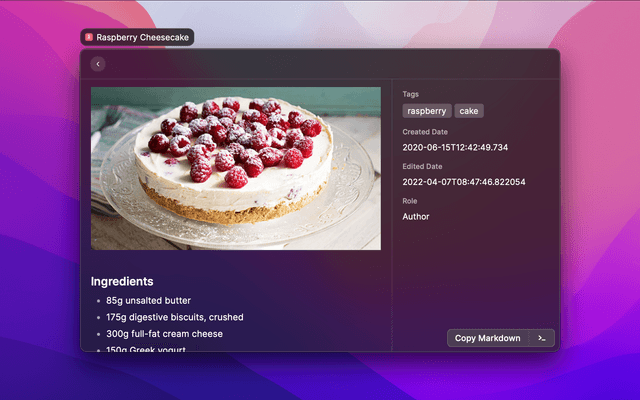The height and width of the screenshot is (400, 640).
Task: Click the Copy Markdown button
Action: 488,338
